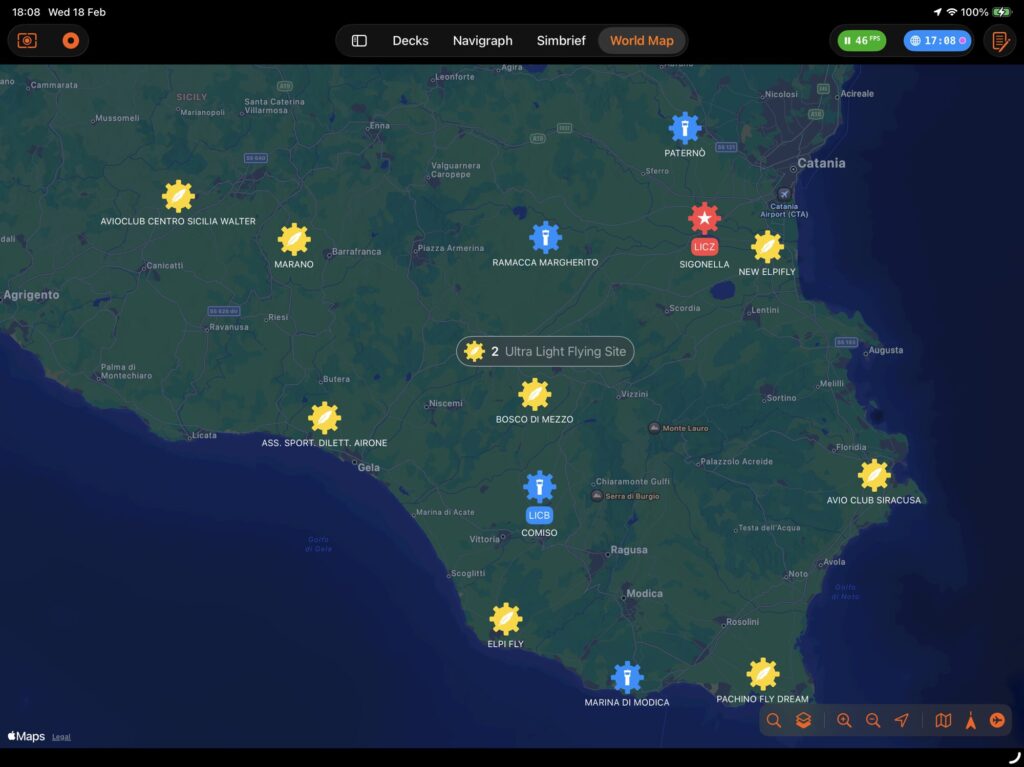The image size is (1024, 767).
Task: Click the blue 17:08 world clock
Action: (x=936, y=41)
